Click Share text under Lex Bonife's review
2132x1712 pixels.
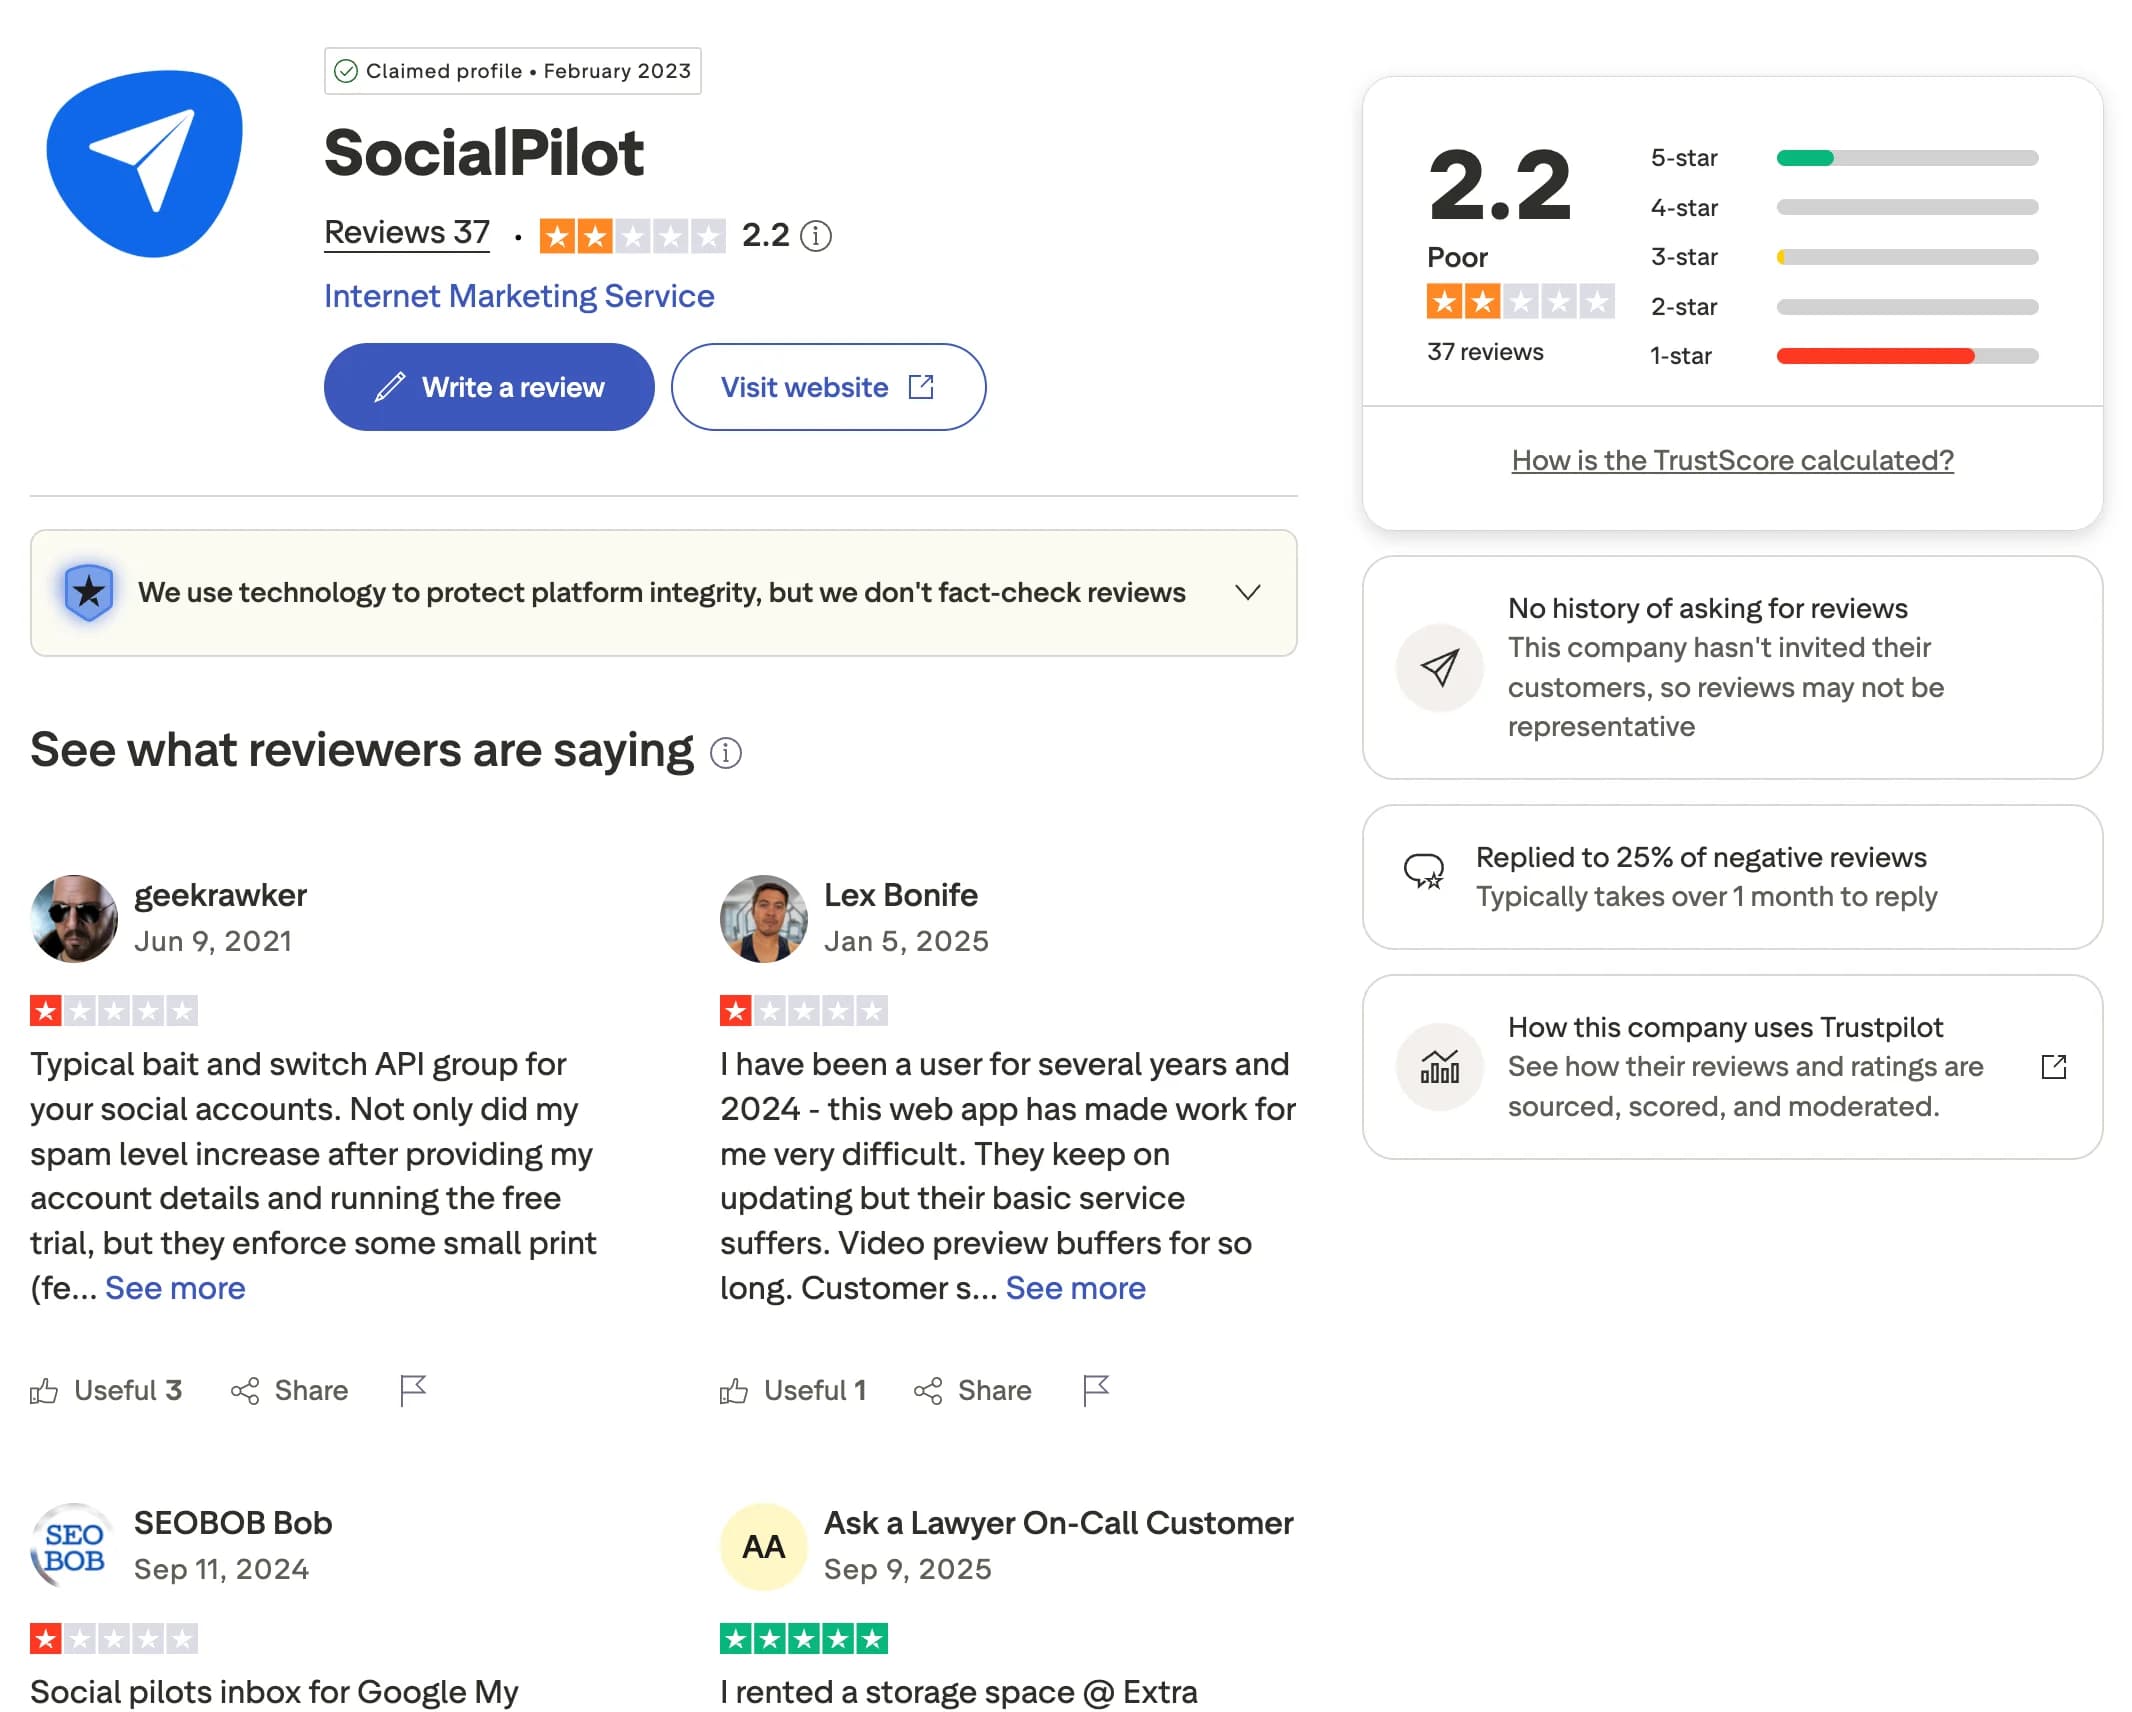(x=994, y=1391)
